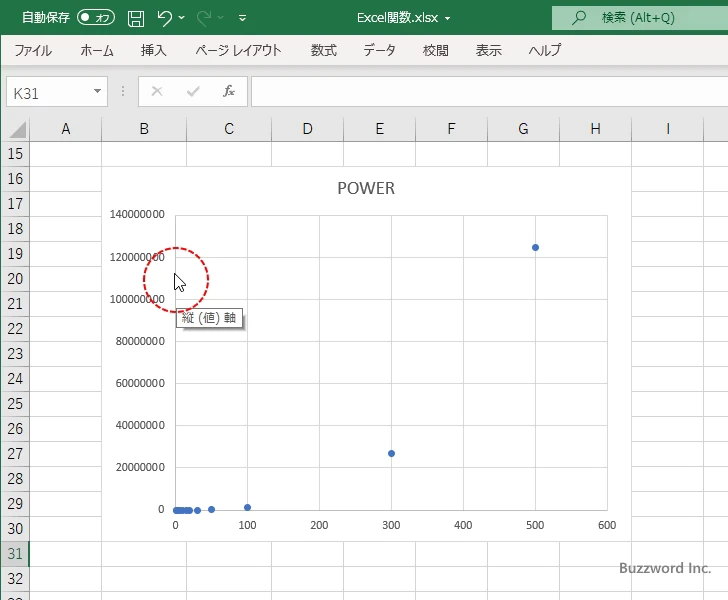Select column D header
This screenshot has height=600, width=728.
pyautogui.click(x=307, y=129)
